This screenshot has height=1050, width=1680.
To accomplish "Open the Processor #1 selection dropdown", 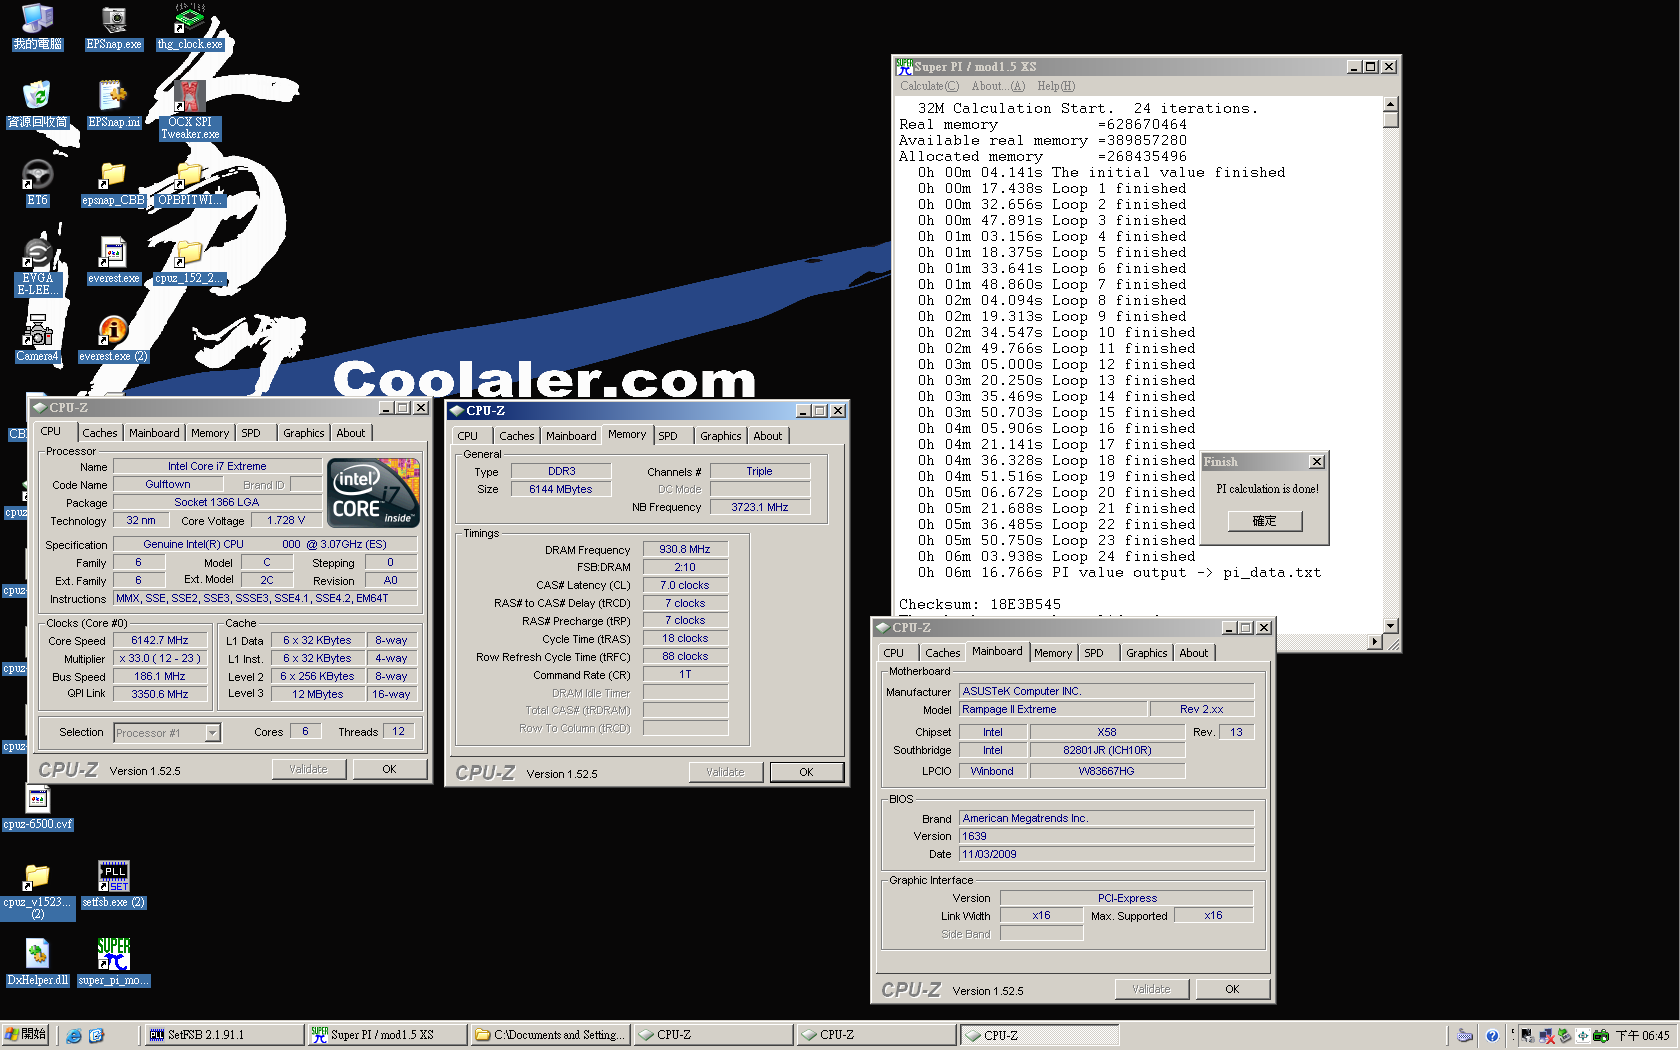I will coord(167,733).
